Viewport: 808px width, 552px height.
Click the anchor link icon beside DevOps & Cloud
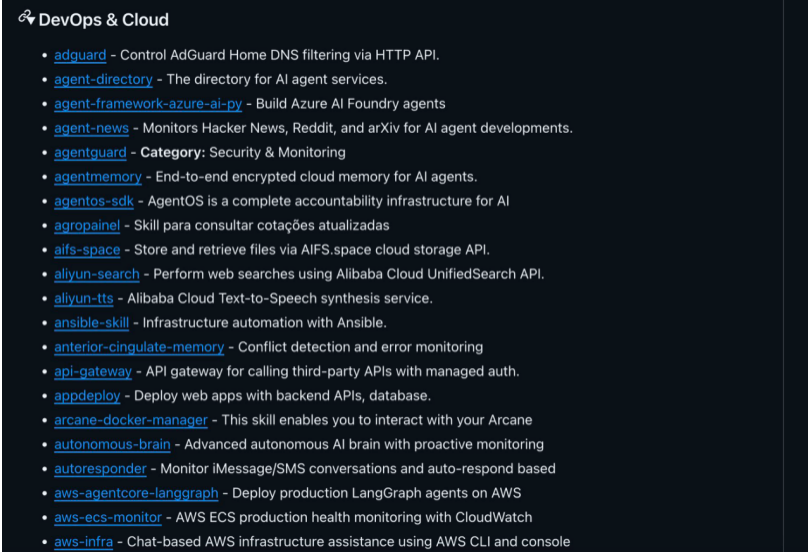tap(23, 18)
